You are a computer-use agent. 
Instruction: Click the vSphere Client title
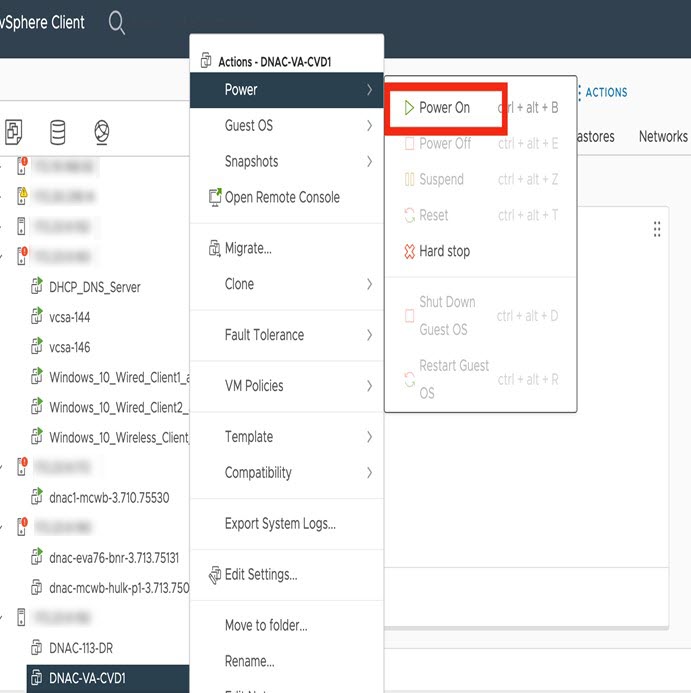42,22
